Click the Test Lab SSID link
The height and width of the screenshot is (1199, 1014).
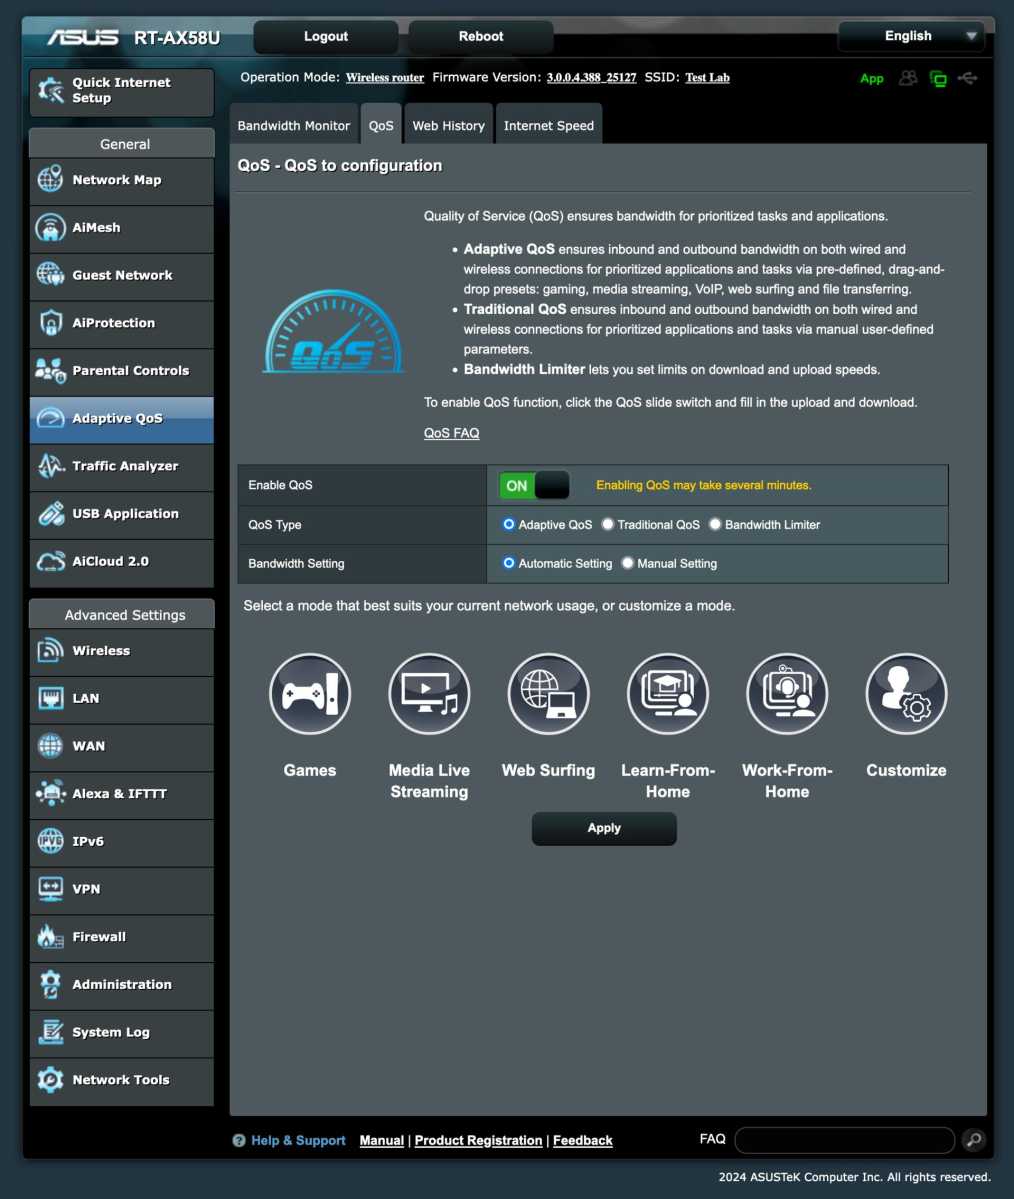(x=707, y=77)
